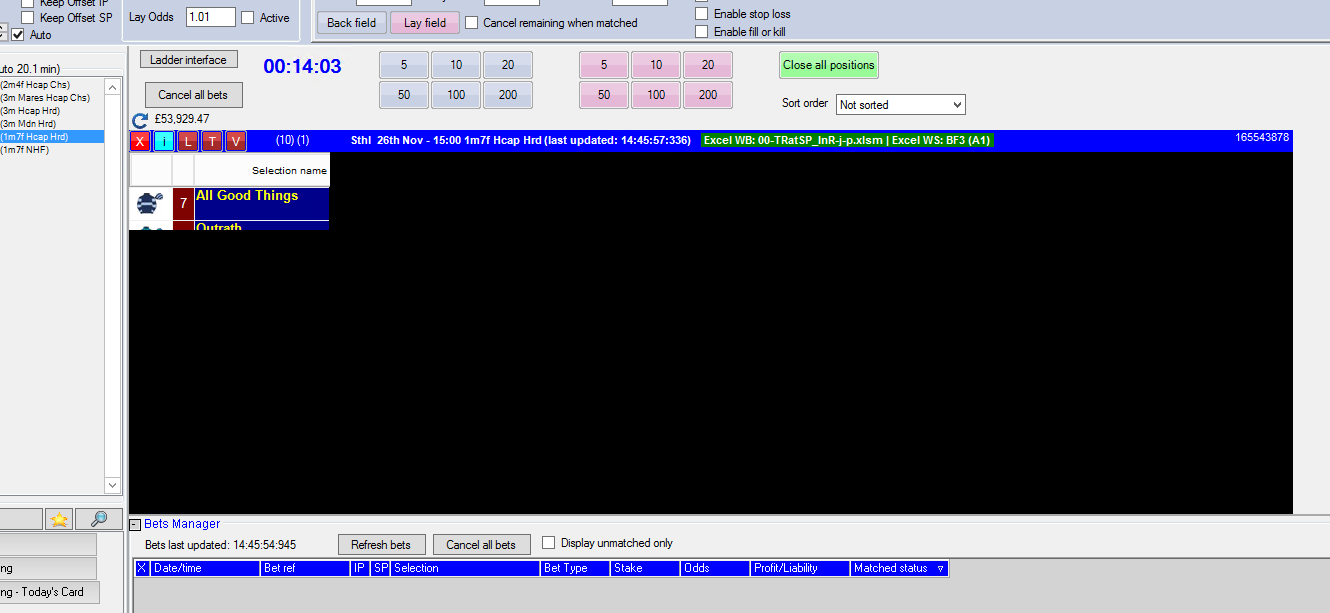
Task: Open the cyan i market info icon
Action: click(x=164, y=141)
